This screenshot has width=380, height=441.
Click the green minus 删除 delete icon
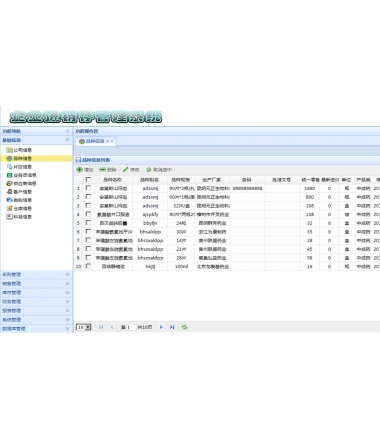(x=102, y=170)
